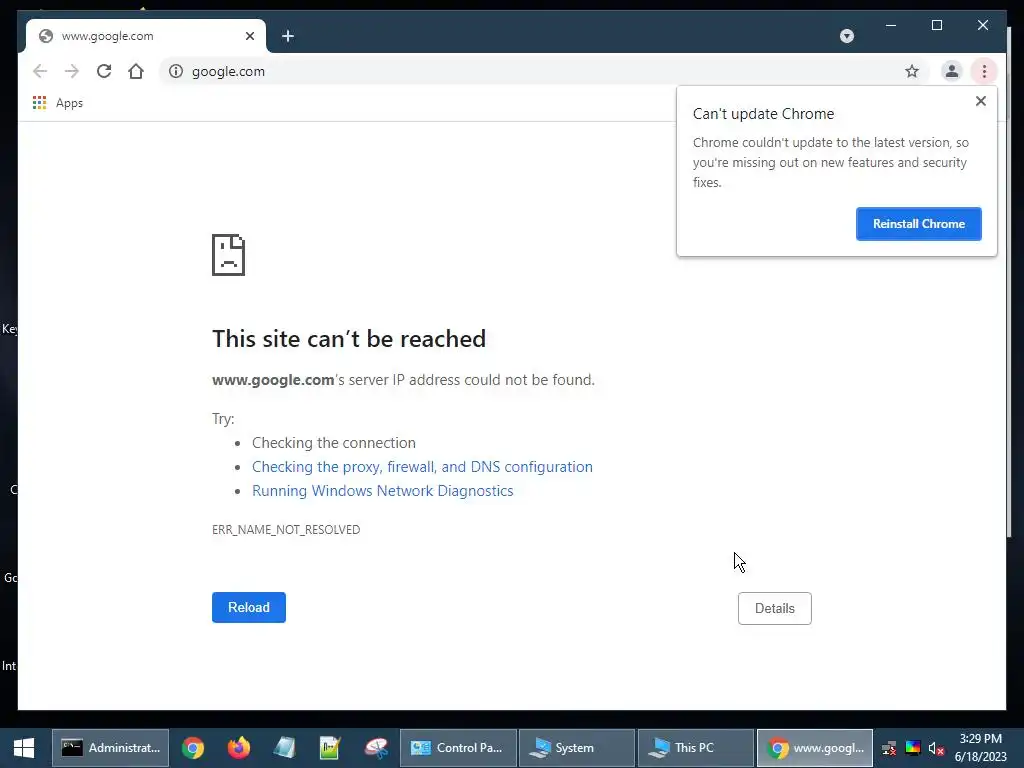
Task: Open the Apps grid shortcut
Action: click(57, 103)
